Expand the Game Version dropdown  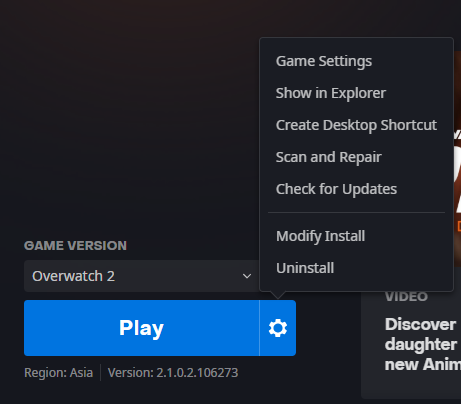click(142, 276)
